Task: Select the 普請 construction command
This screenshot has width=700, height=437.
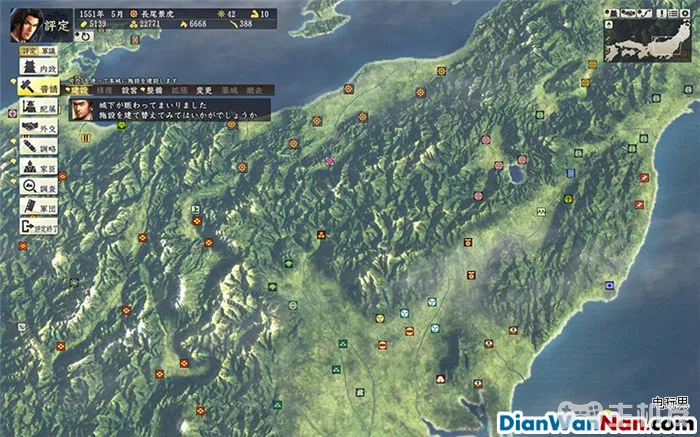Action: click(x=38, y=87)
